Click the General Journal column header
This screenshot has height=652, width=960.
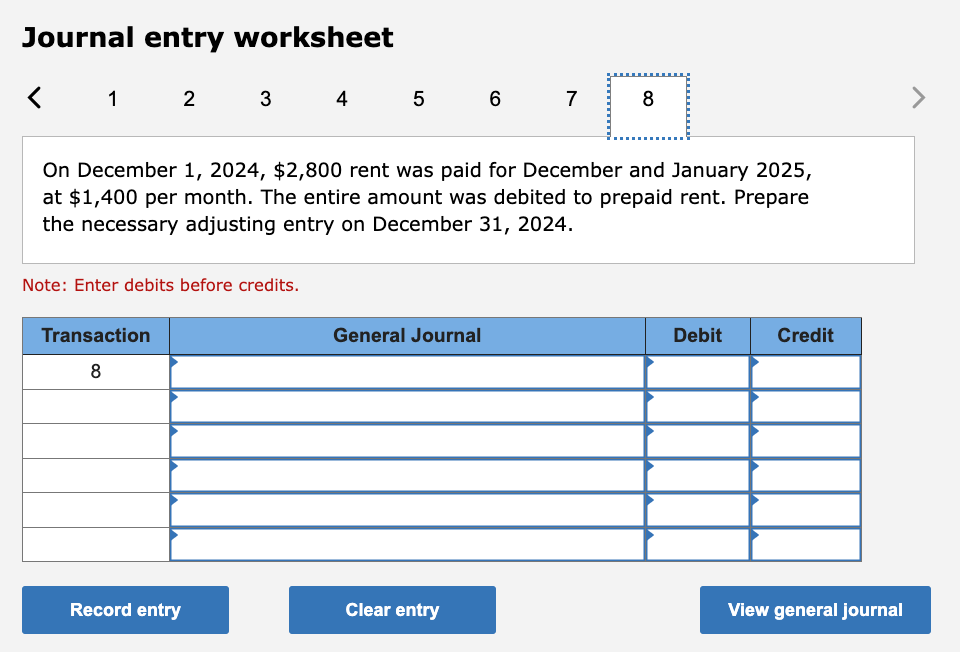(x=407, y=336)
